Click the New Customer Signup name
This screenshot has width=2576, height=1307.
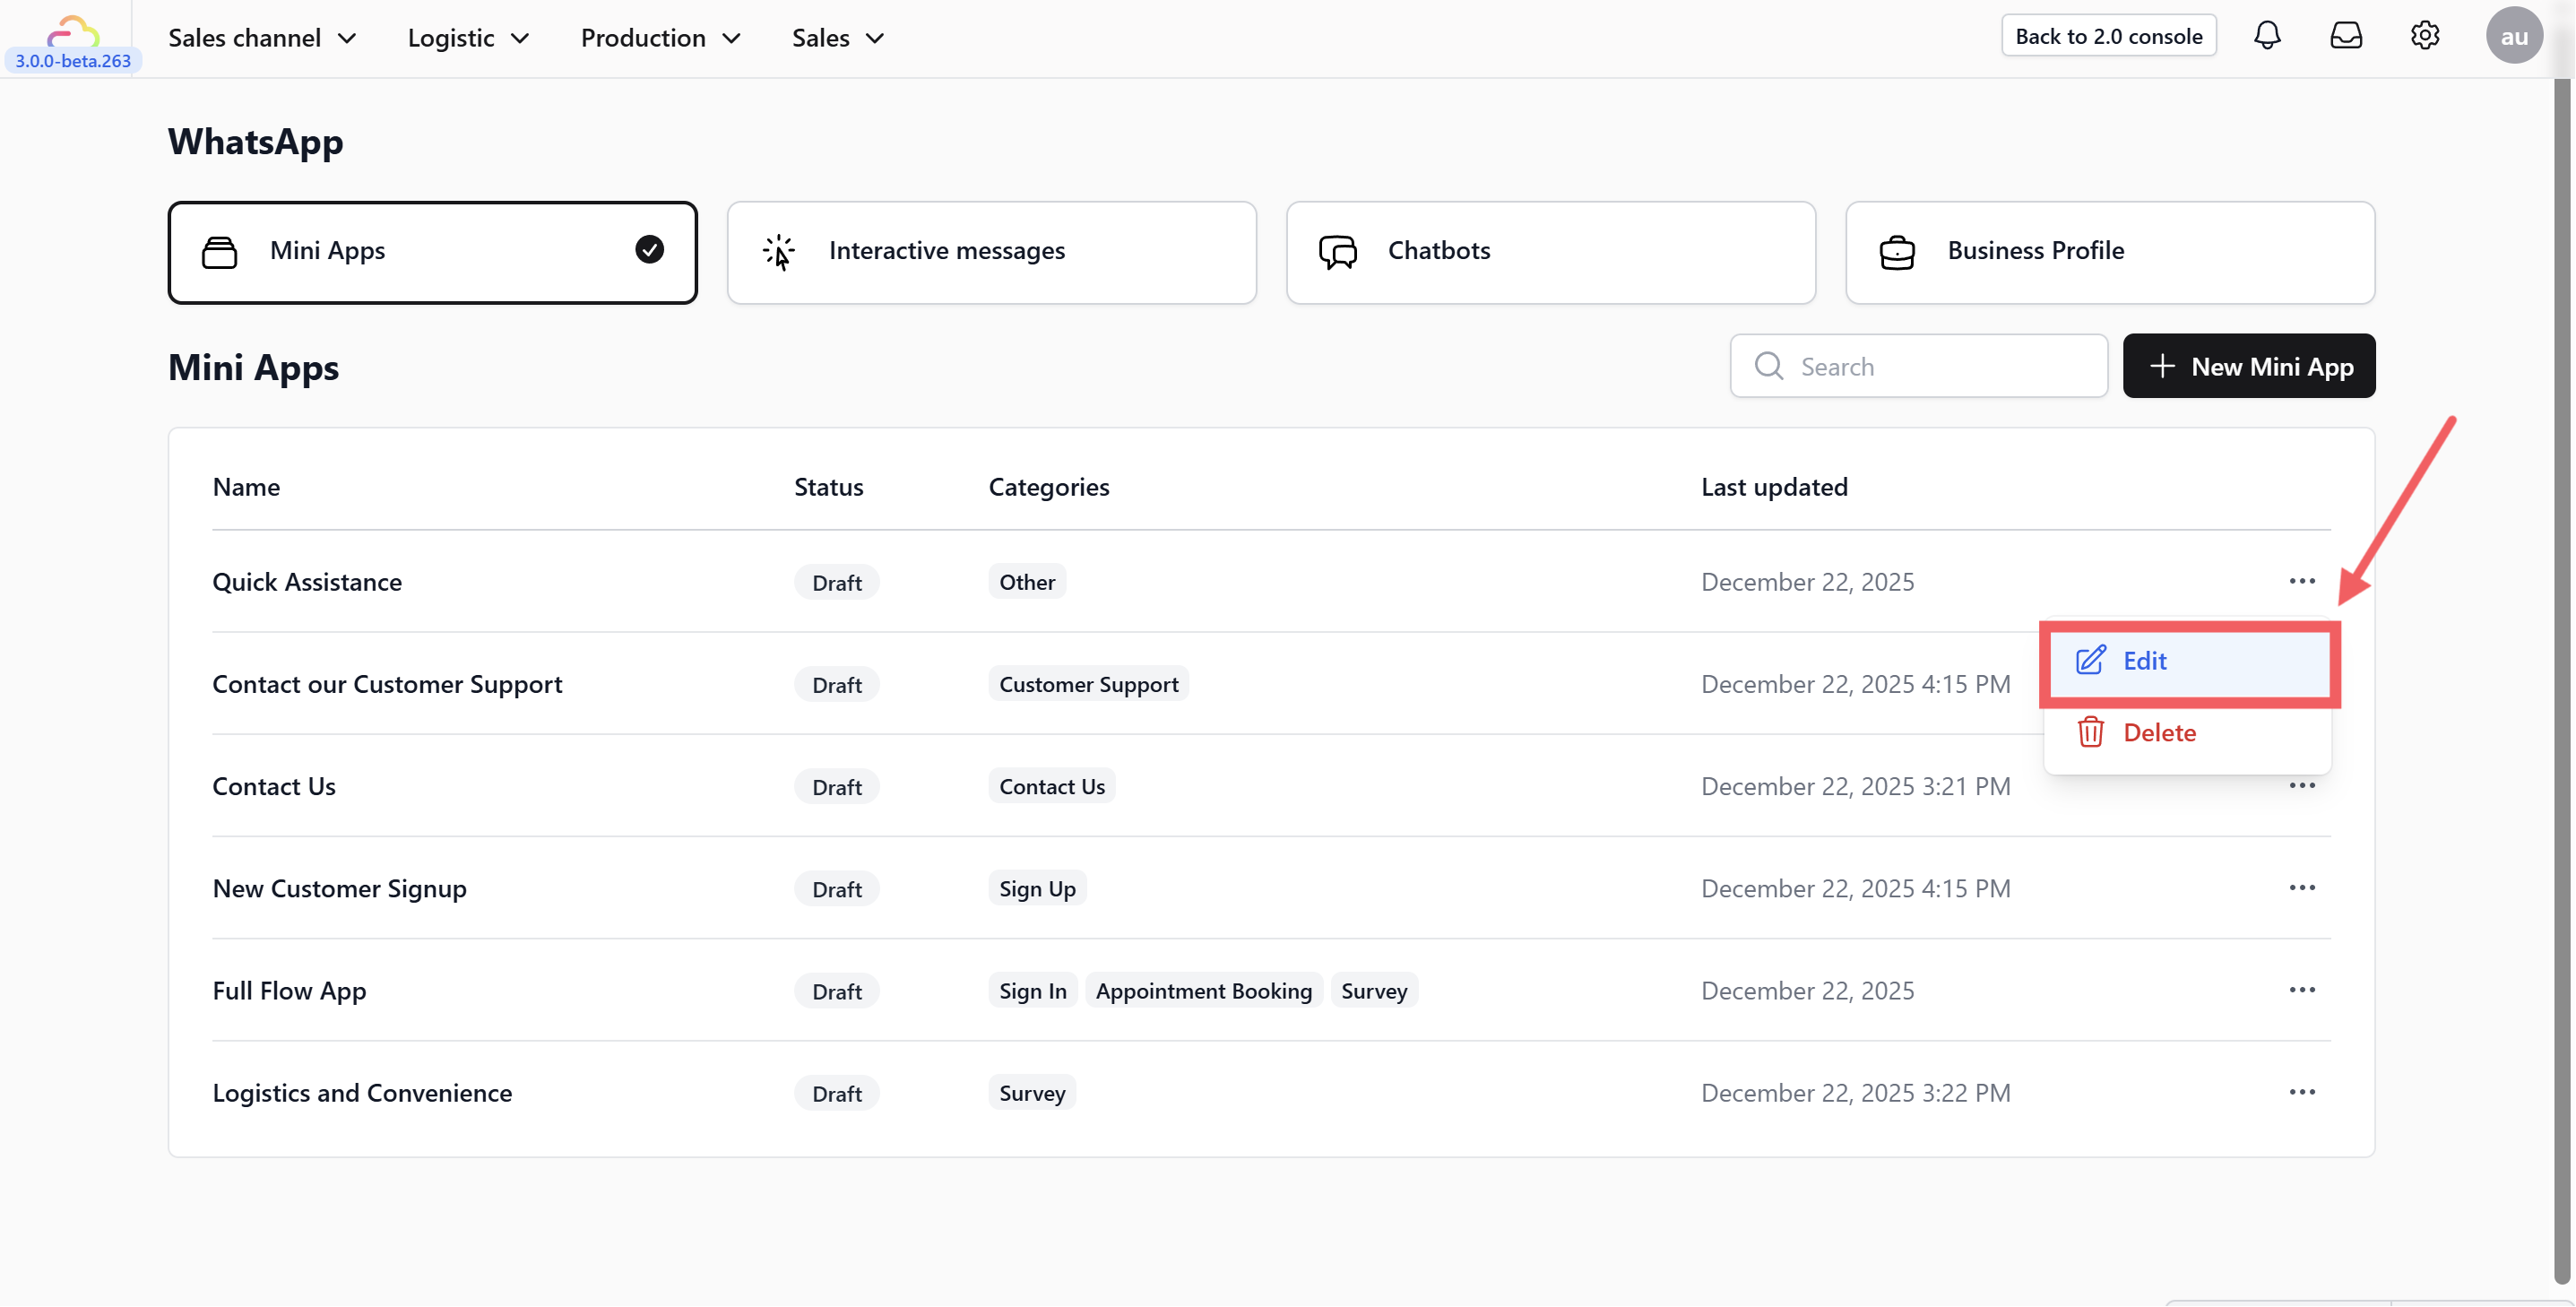[x=339, y=888]
